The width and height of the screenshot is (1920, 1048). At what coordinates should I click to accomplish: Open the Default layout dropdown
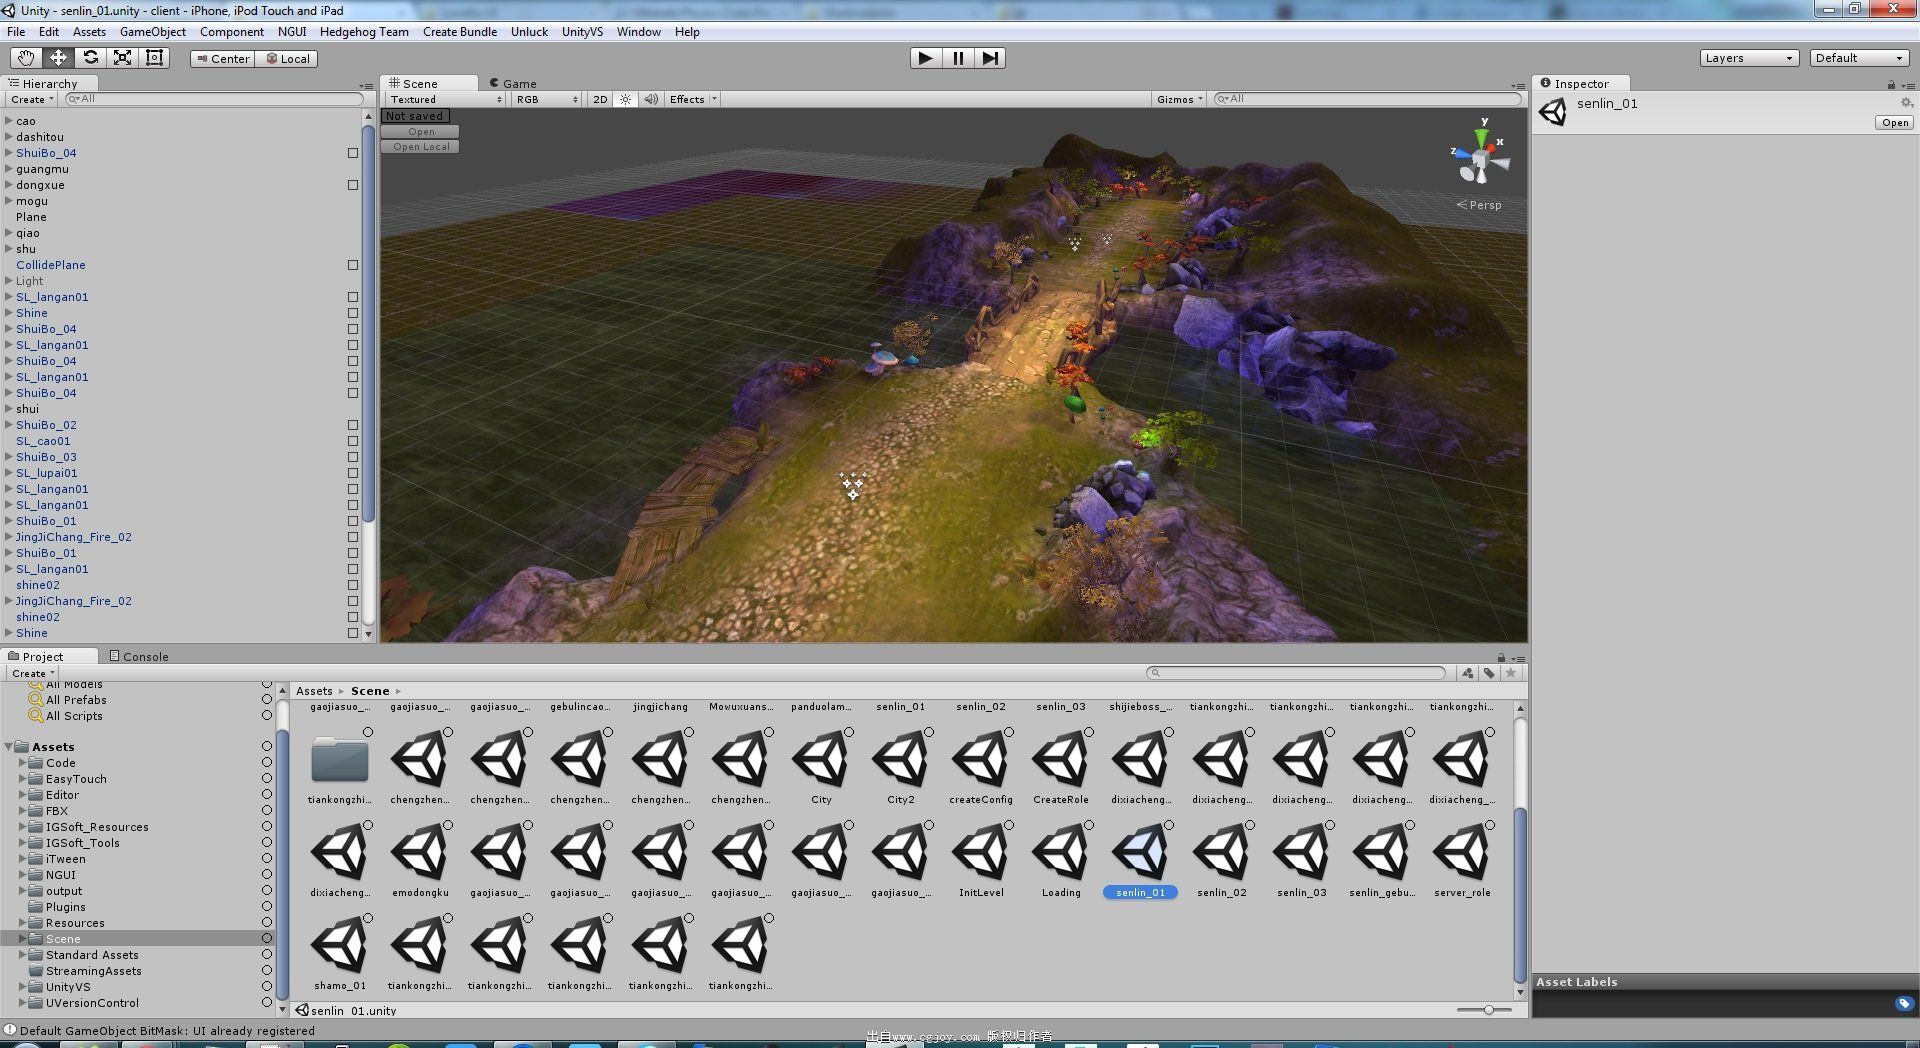(1860, 58)
